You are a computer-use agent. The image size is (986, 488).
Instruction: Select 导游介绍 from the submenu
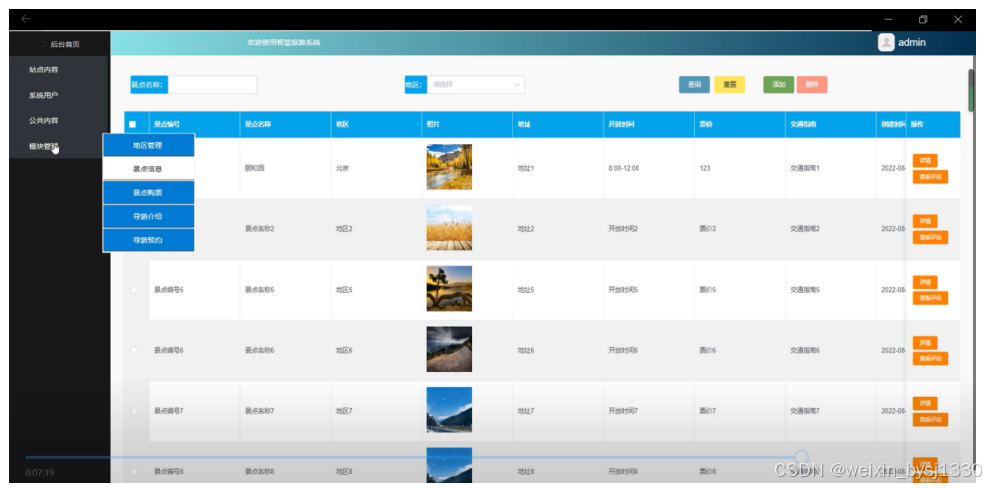(148, 216)
